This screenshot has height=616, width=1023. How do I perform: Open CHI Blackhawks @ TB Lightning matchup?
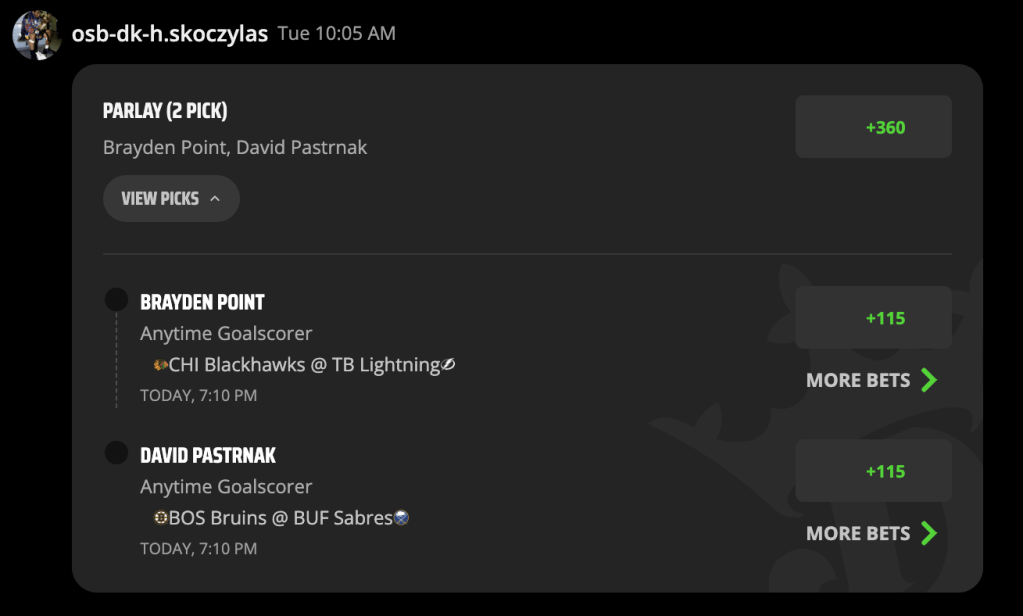[304, 365]
